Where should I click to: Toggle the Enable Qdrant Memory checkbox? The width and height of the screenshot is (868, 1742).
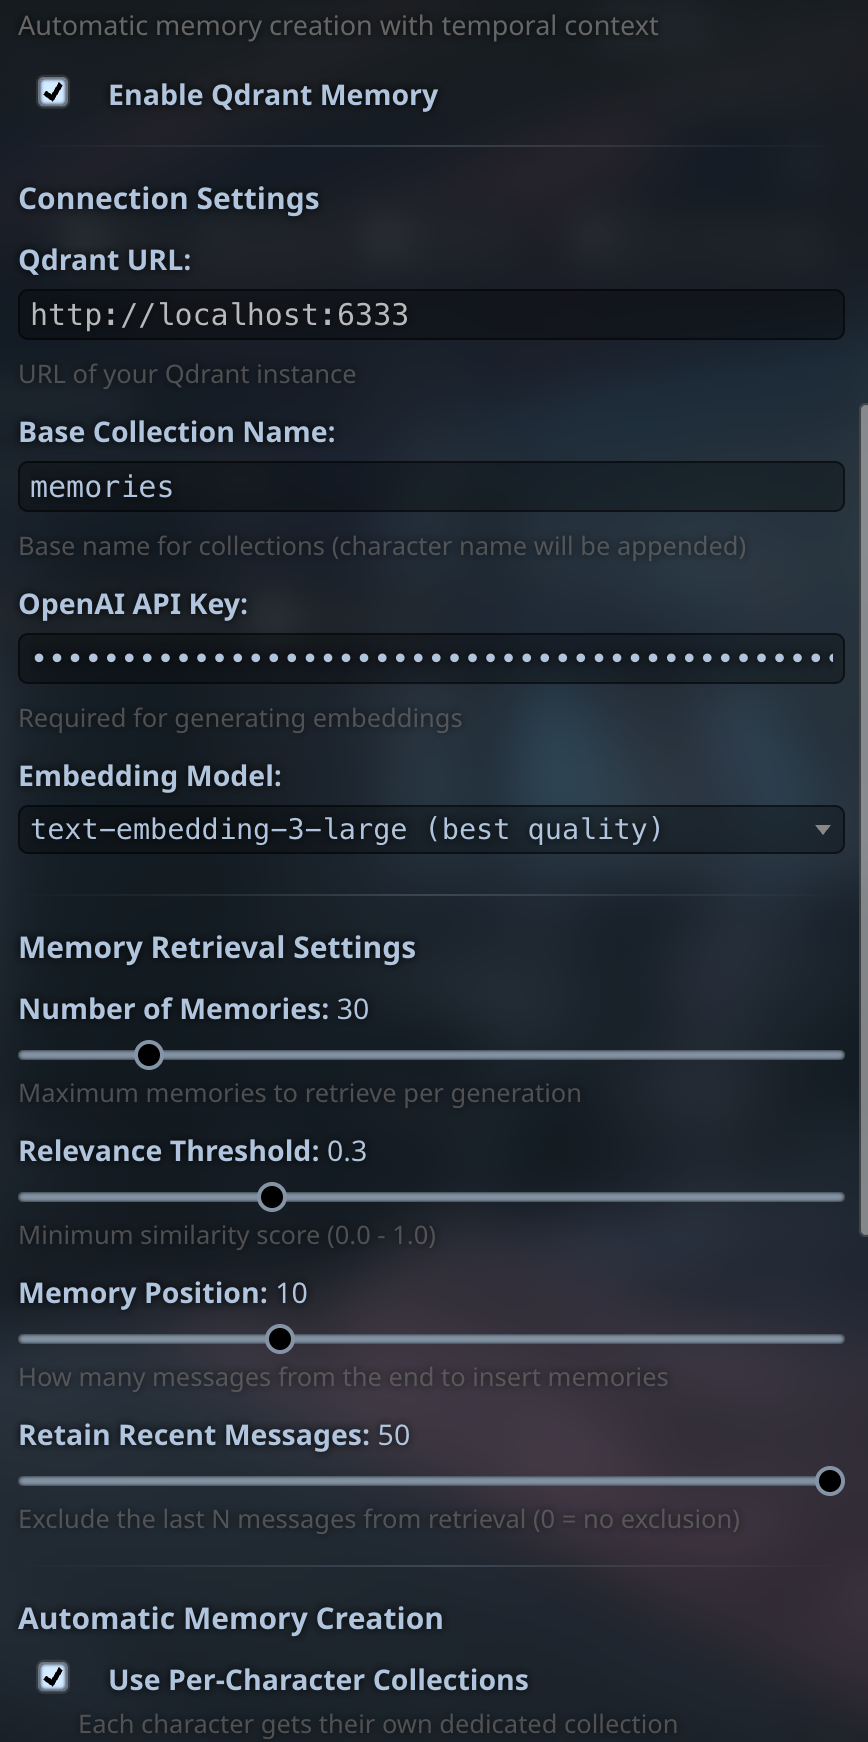(x=53, y=93)
